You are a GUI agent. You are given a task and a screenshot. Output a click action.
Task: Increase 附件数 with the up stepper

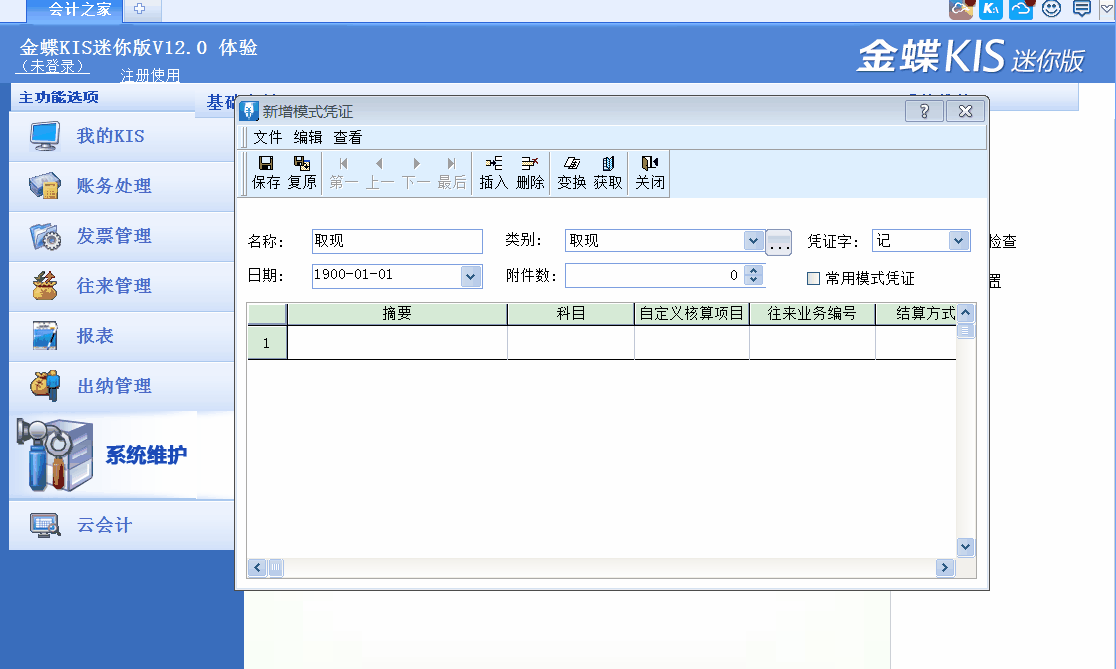(754, 270)
